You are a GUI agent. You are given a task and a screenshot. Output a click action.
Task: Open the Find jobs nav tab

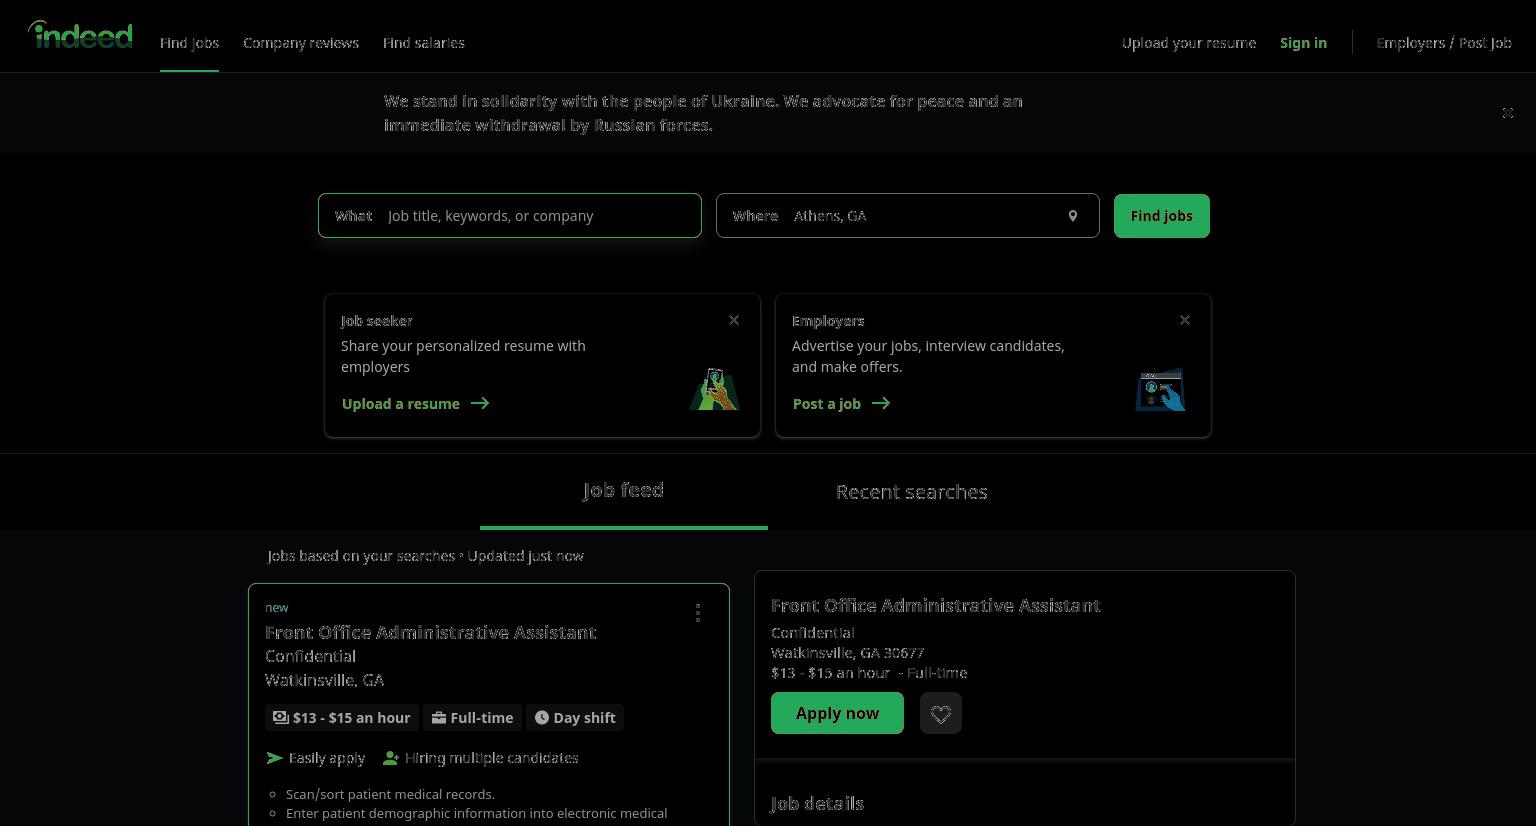[x=189, y=43]
